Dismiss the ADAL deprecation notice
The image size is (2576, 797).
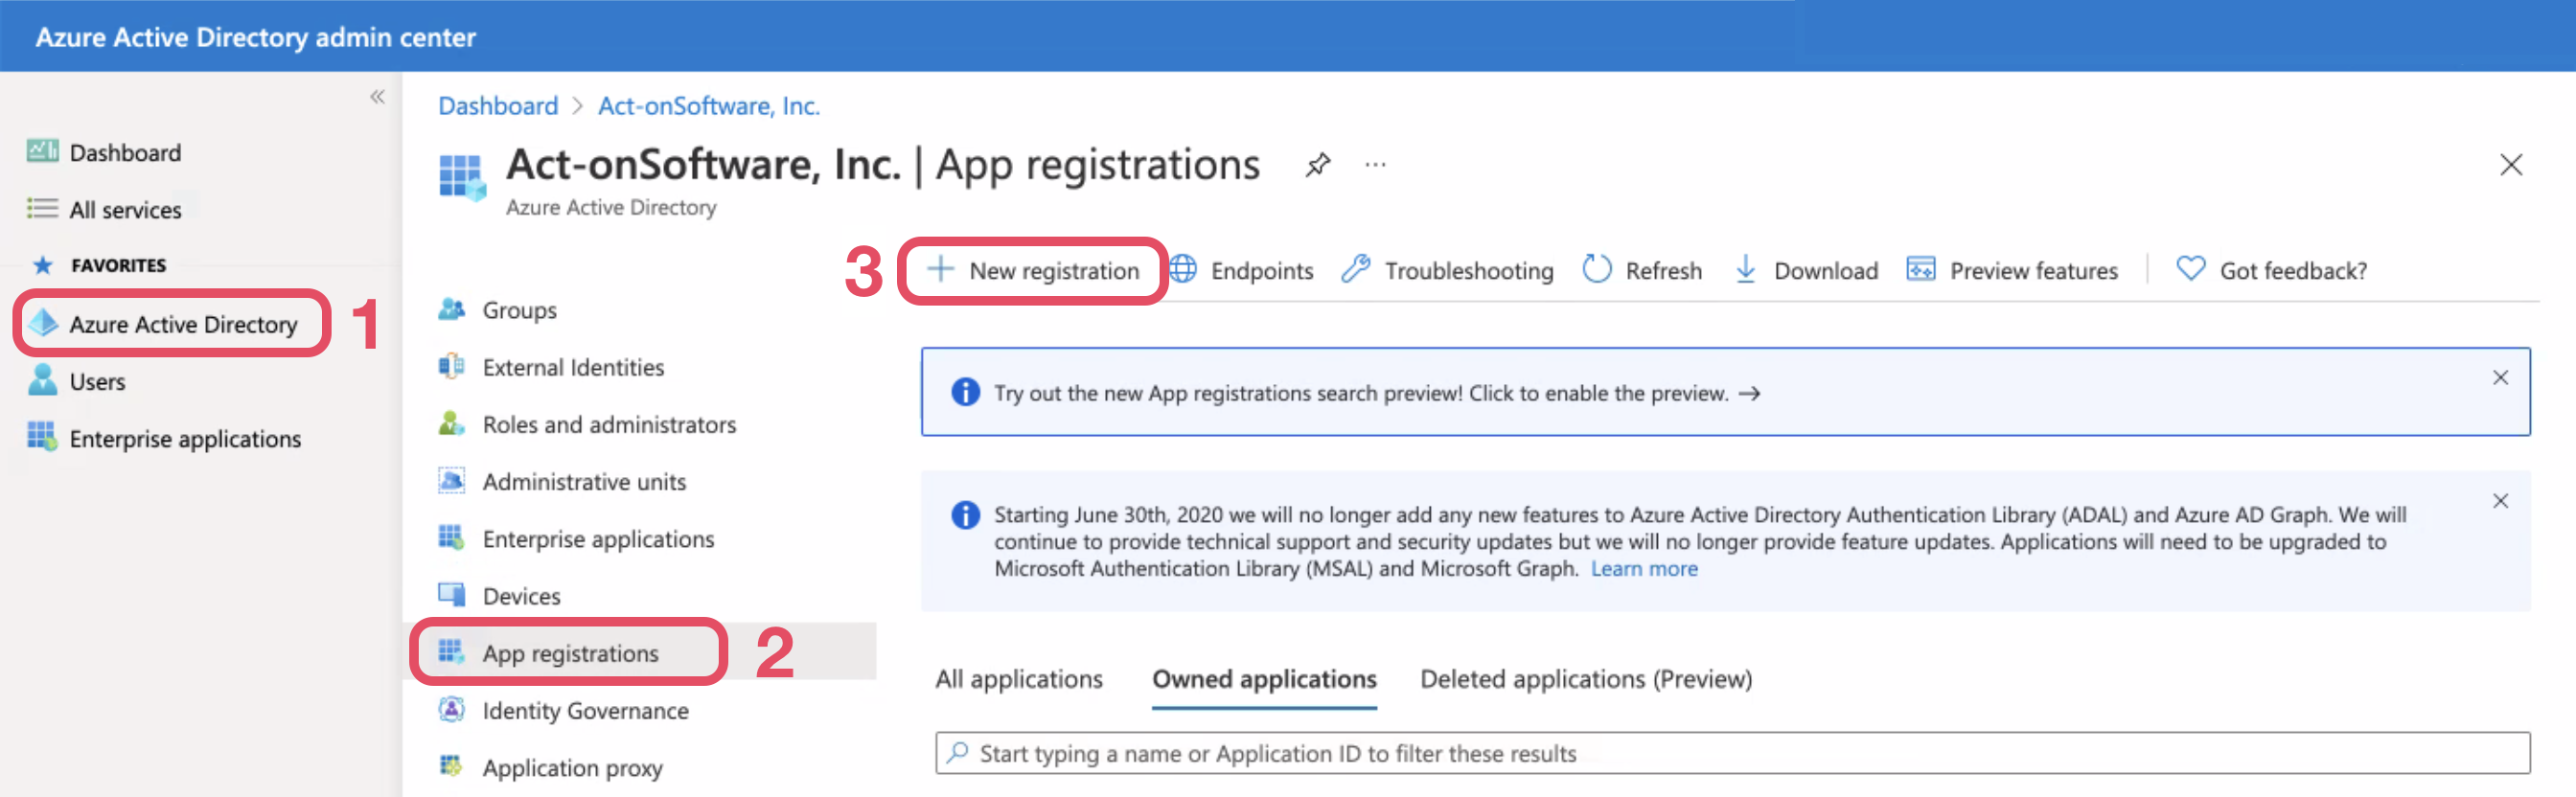(x=2500, y=500)
